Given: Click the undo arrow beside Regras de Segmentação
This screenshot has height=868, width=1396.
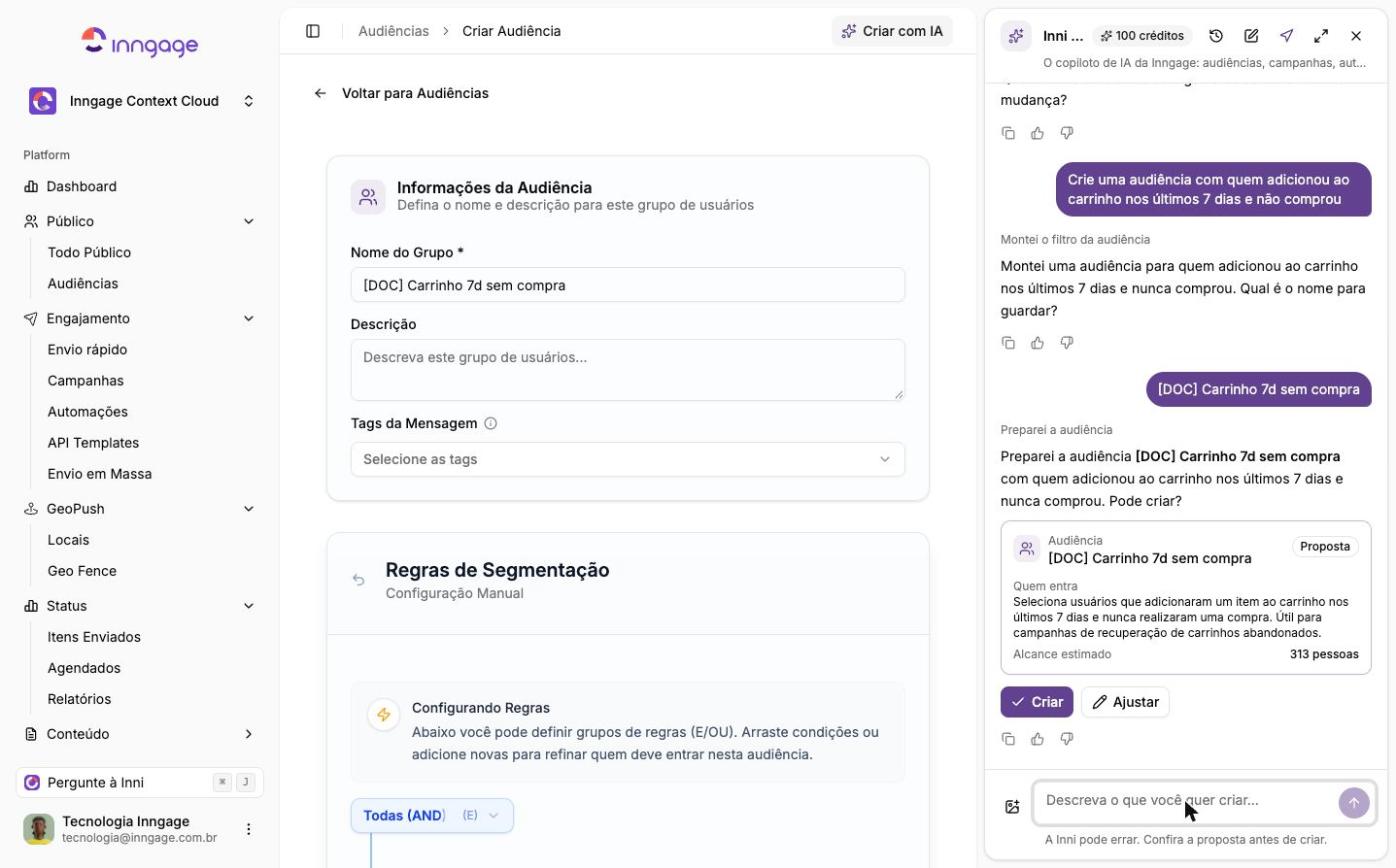Looking at the screenshot, I should pos(358,580).
